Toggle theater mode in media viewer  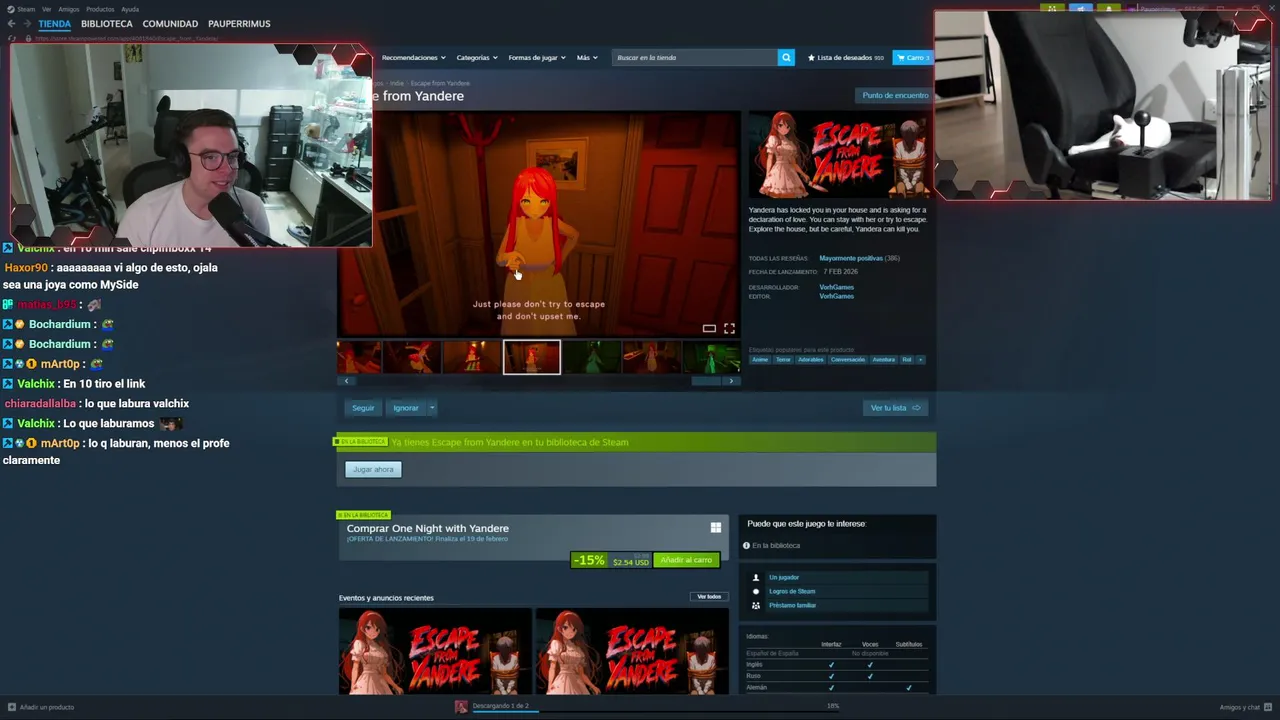709,328
